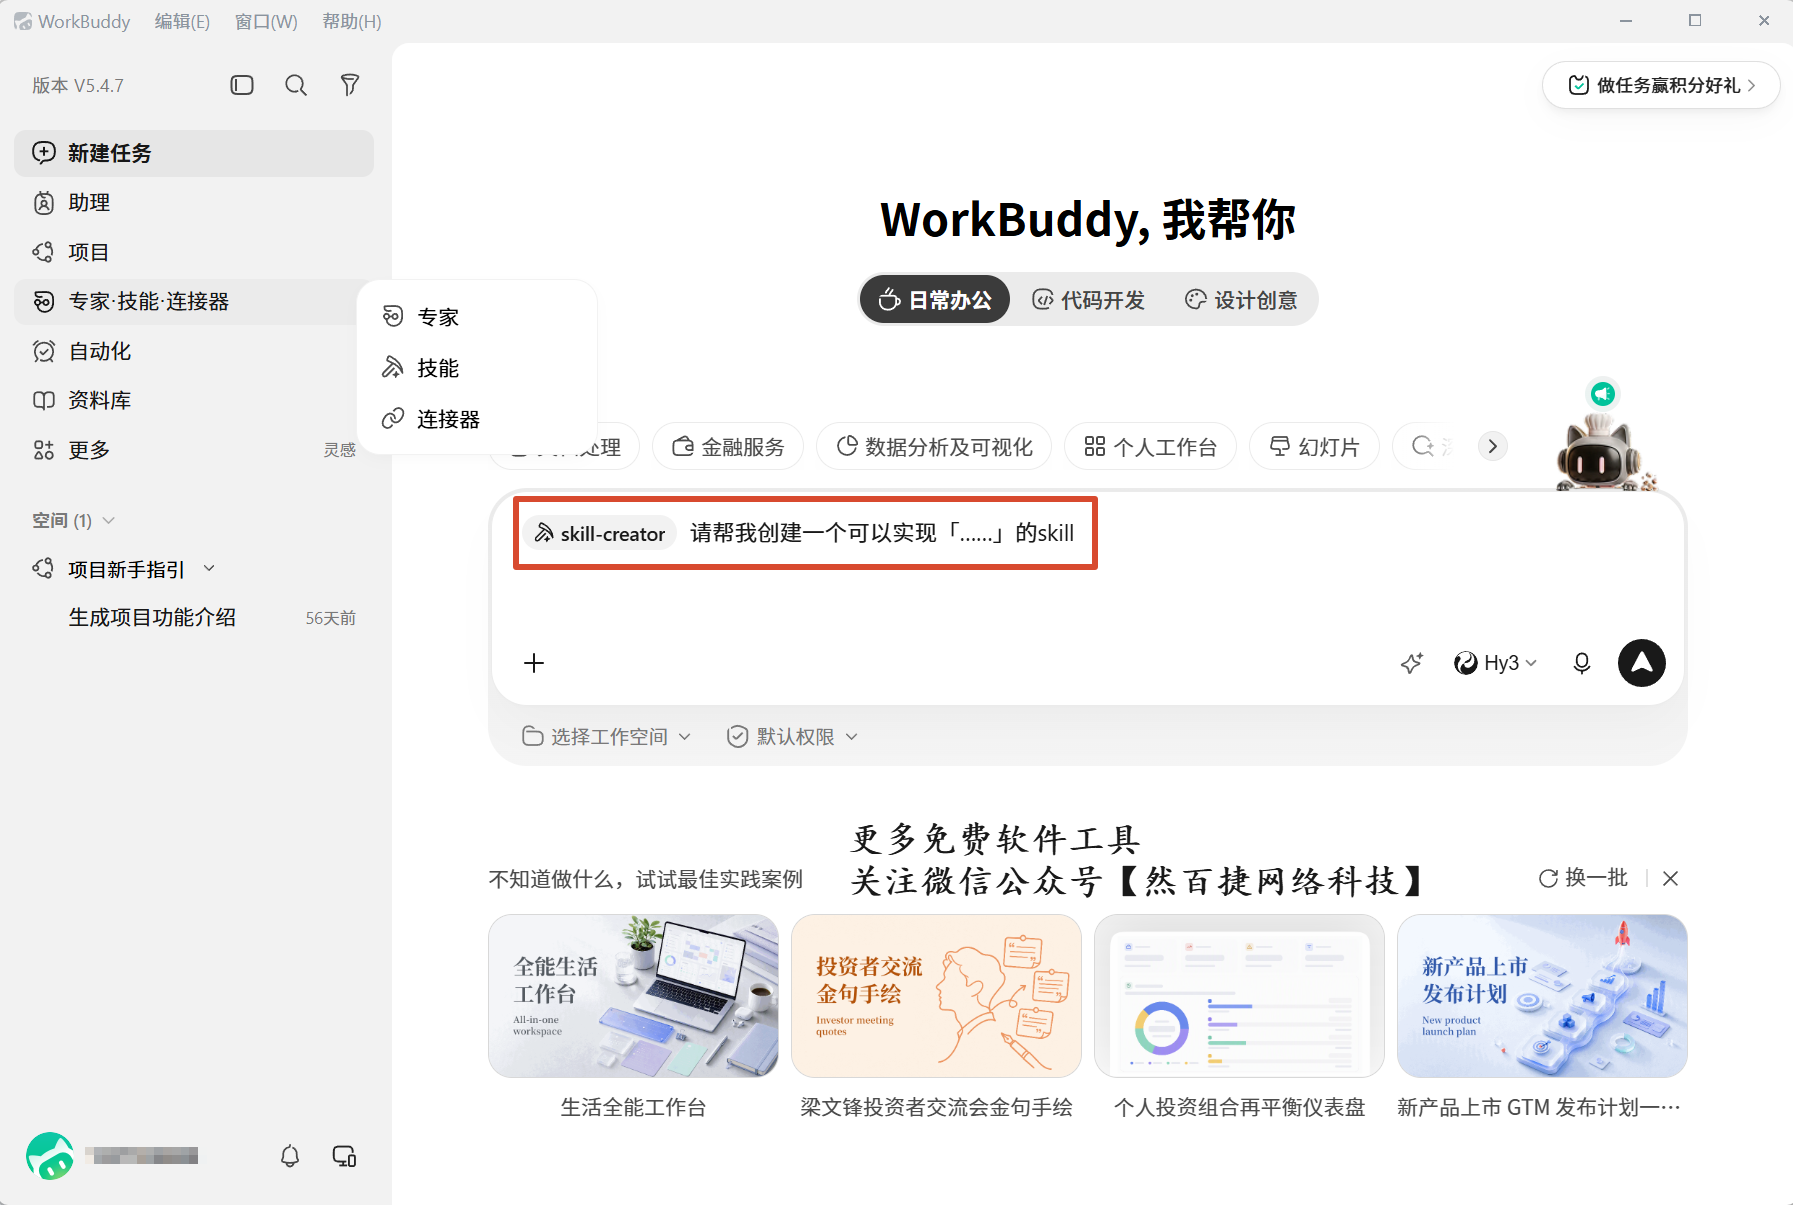Screen dimensions: 1793x1205
Task: Click the 灵感 label beside 更多
Action: click(x=340, y=450)
